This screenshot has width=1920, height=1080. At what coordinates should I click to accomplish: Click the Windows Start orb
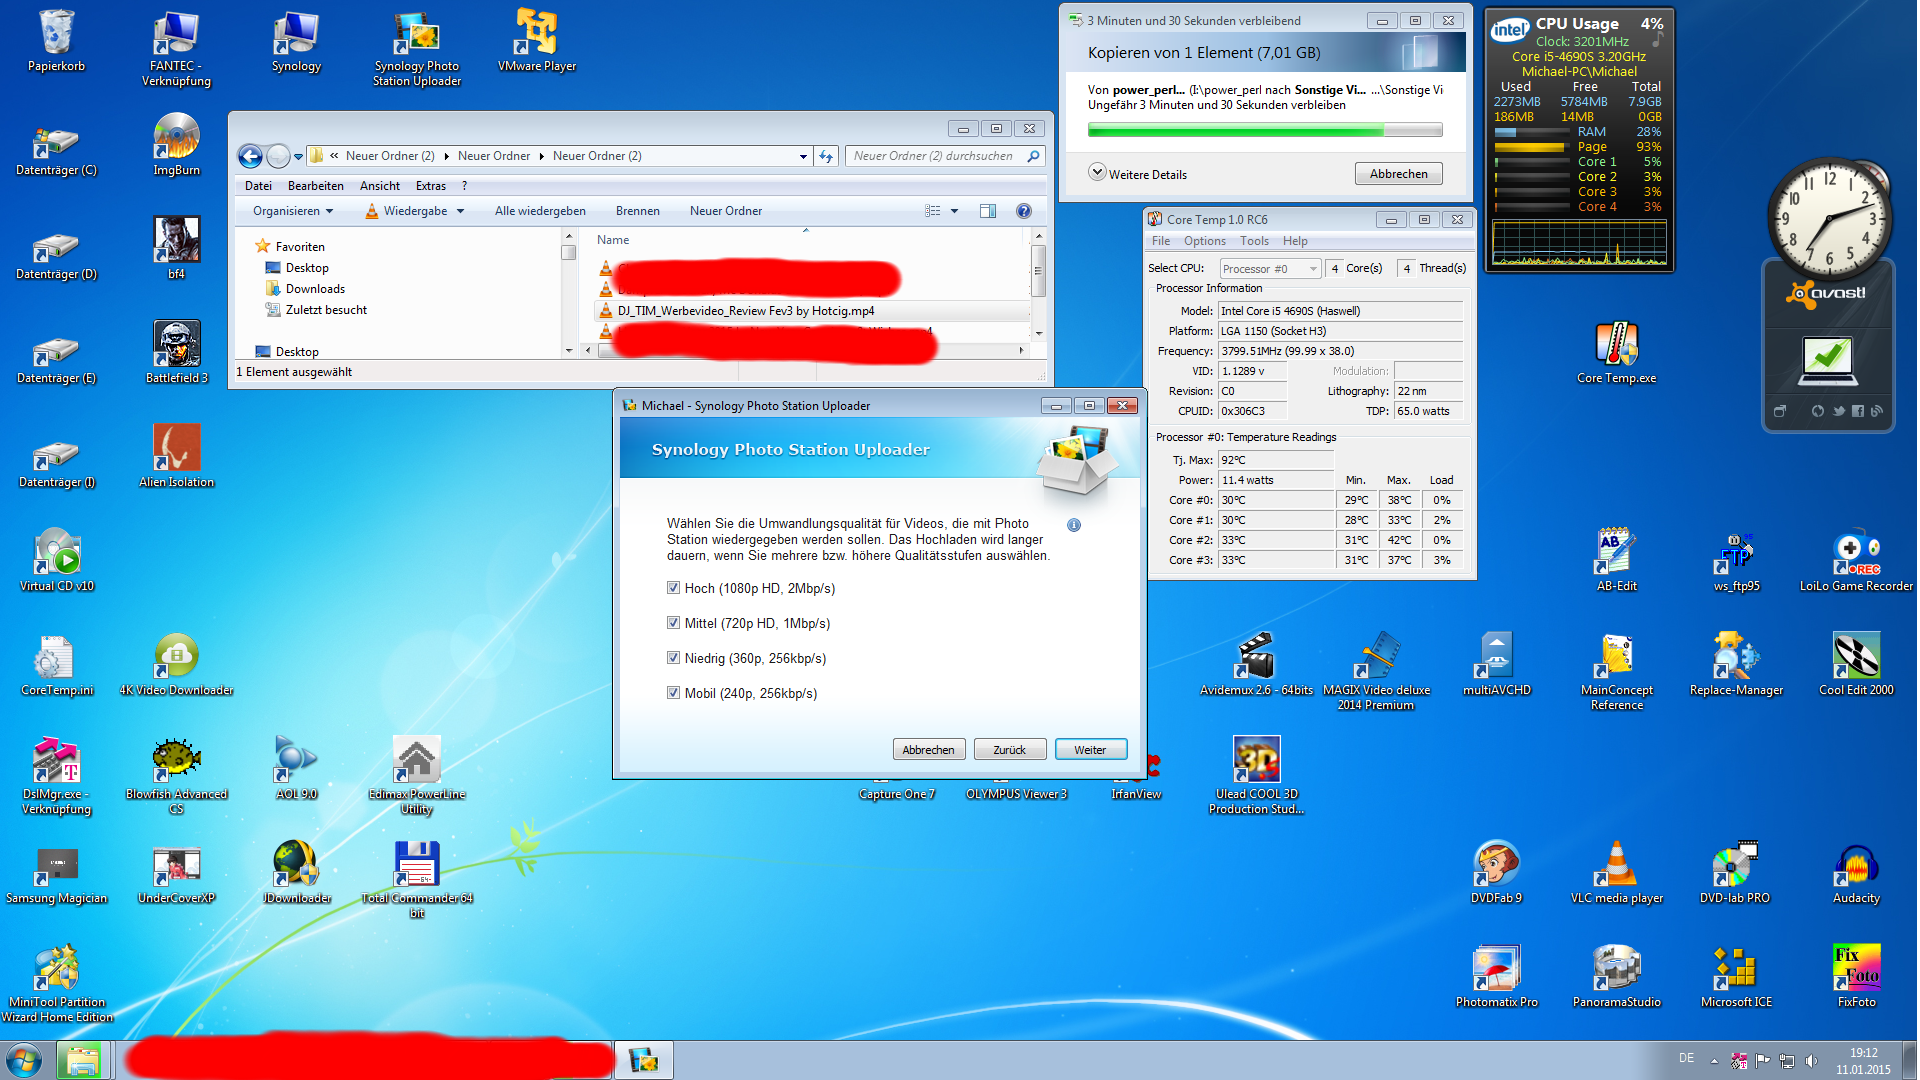tap(24, 1060)
